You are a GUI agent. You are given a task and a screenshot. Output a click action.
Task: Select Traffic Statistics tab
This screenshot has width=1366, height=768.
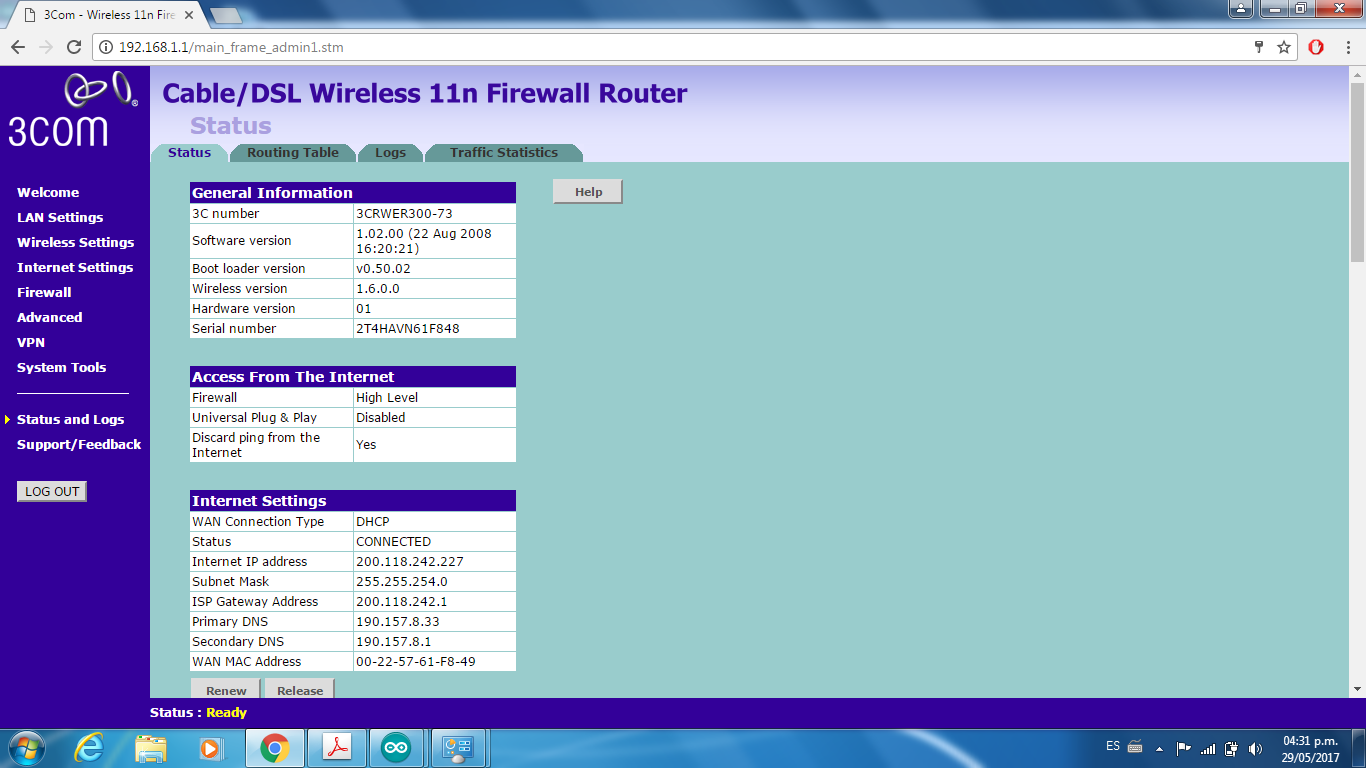[x=503, y=153]
